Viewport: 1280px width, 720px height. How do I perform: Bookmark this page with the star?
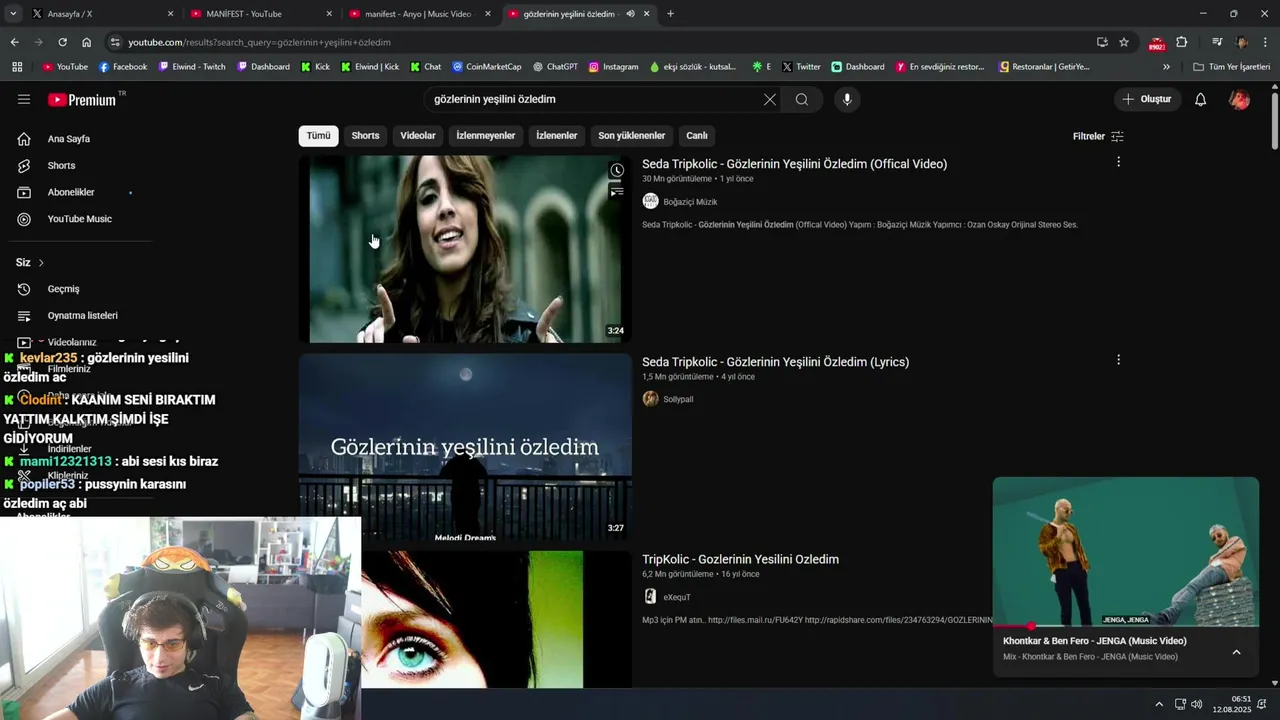[1124, 42]
